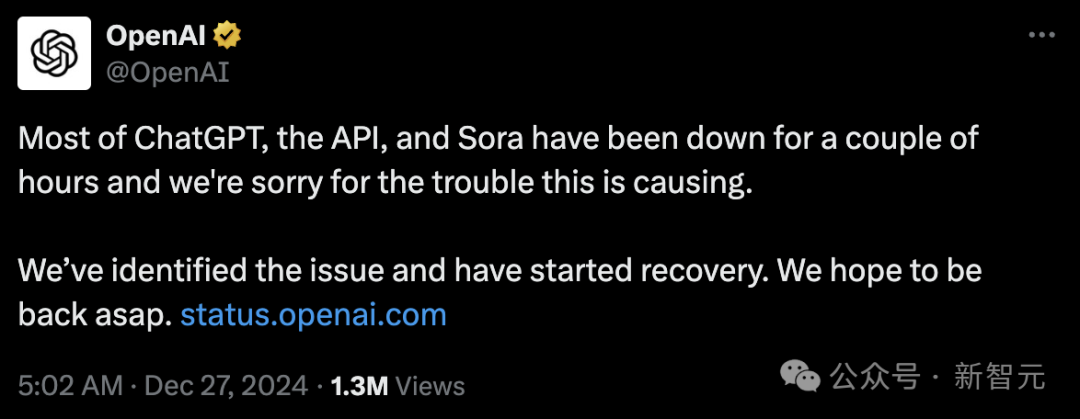Click the word ChatGPT in the tweet
The image size is (1080, 419).
(195, 139)
